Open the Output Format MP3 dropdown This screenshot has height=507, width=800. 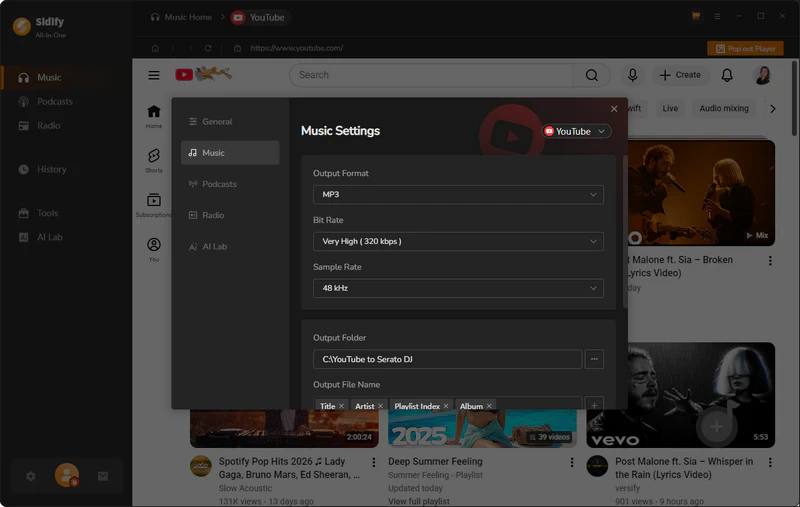point(458,194)
